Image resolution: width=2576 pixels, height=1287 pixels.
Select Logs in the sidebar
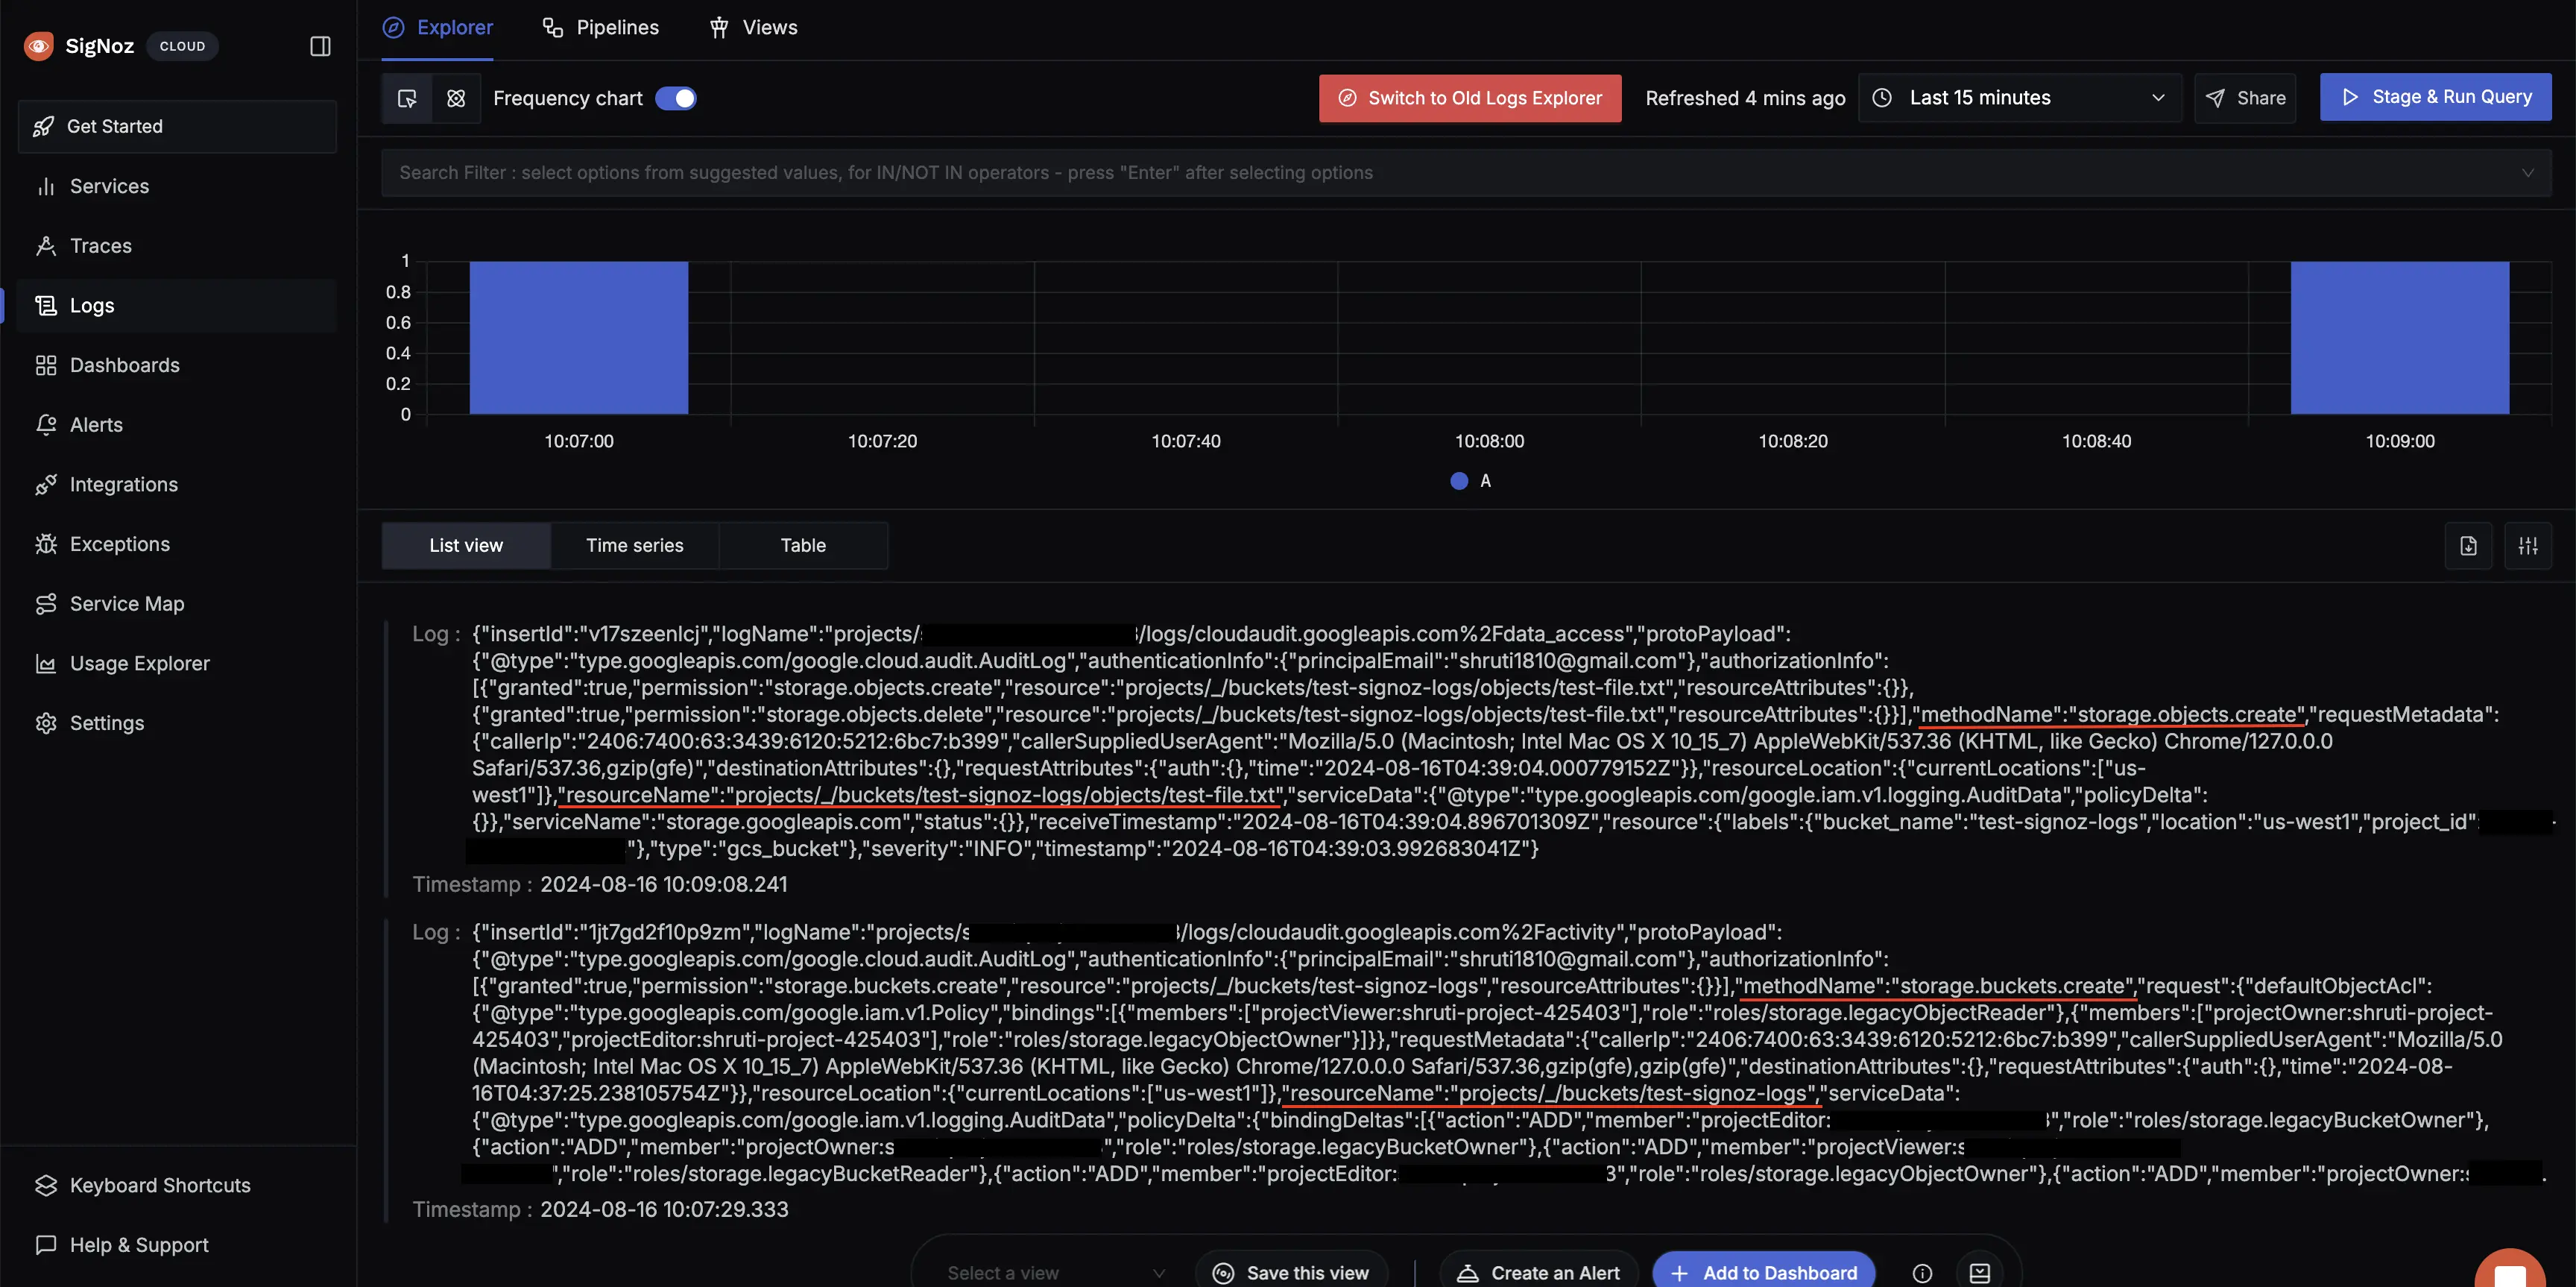pos(177,305)
